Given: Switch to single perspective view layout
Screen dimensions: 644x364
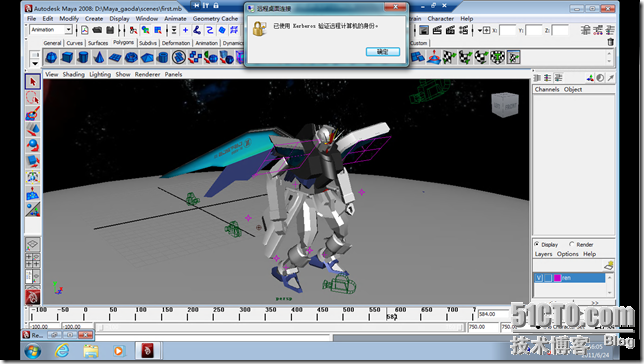Looking at the screenshot, I should point(33,244).
